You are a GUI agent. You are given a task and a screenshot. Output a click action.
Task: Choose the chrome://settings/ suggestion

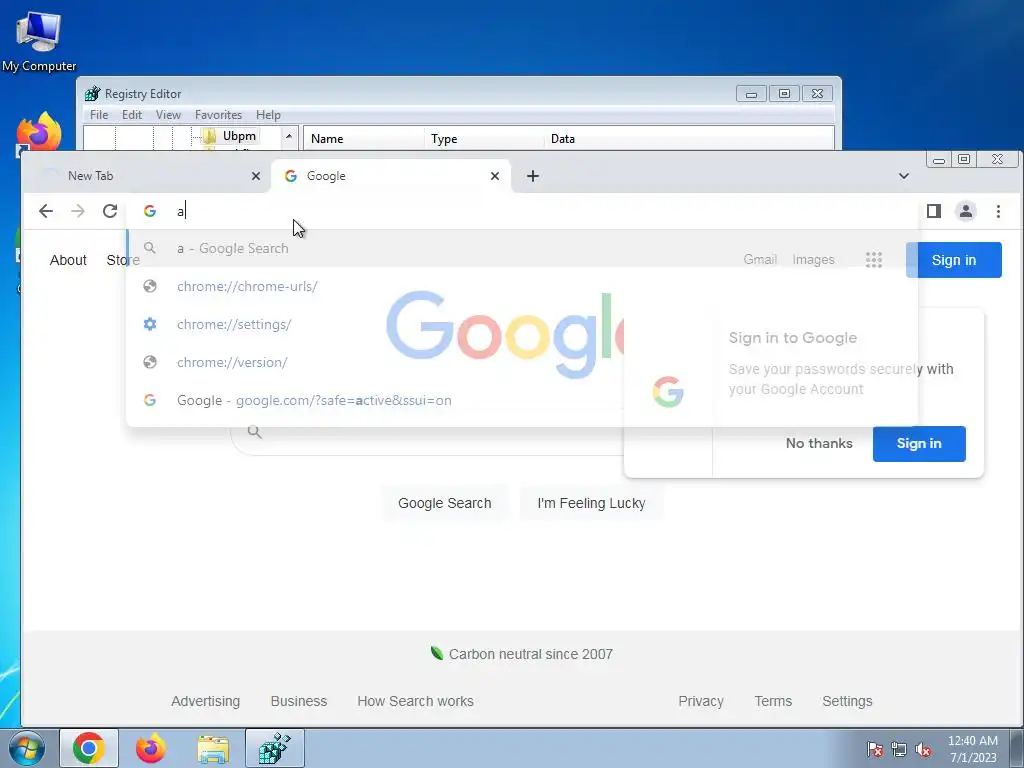(x=522, y=324)
